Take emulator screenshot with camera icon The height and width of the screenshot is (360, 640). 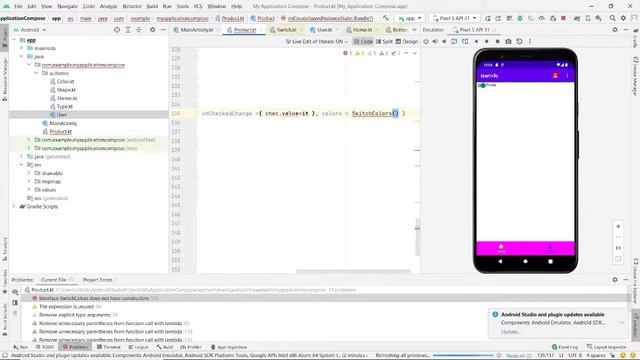tap(508, 42)
